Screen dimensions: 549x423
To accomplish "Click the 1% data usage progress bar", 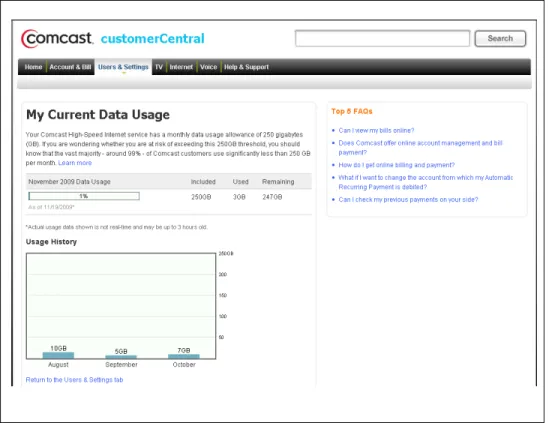I will 84,196.
